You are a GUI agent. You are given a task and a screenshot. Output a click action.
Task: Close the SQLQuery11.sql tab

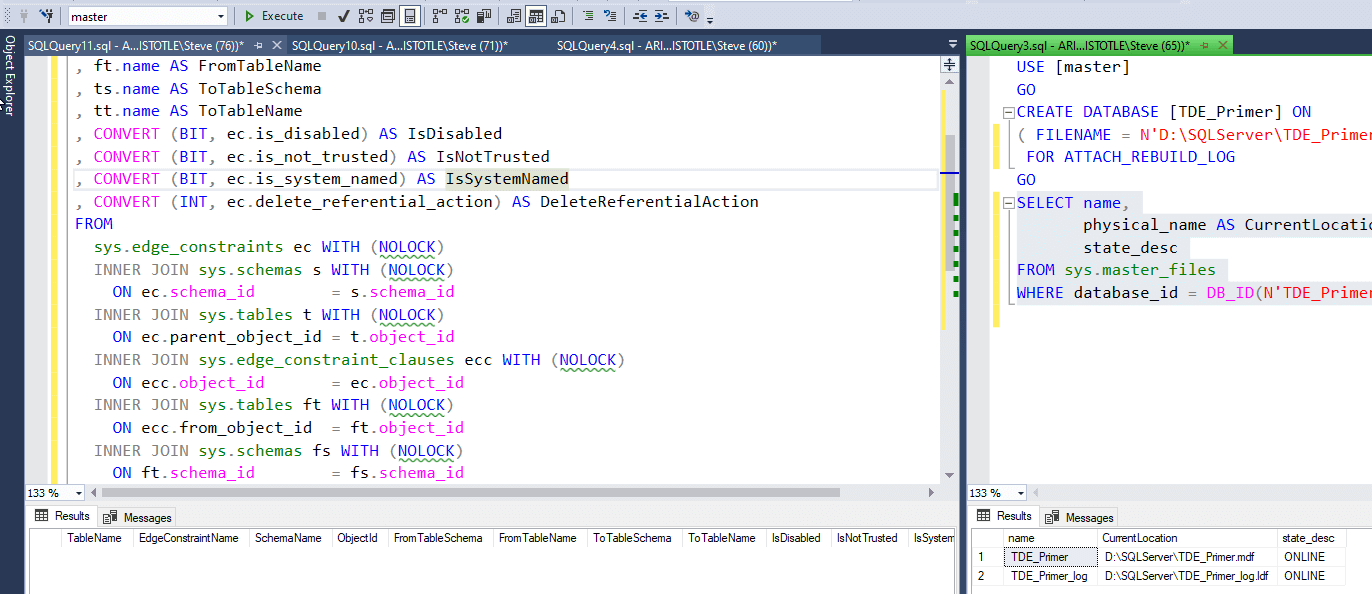[276, 45]
